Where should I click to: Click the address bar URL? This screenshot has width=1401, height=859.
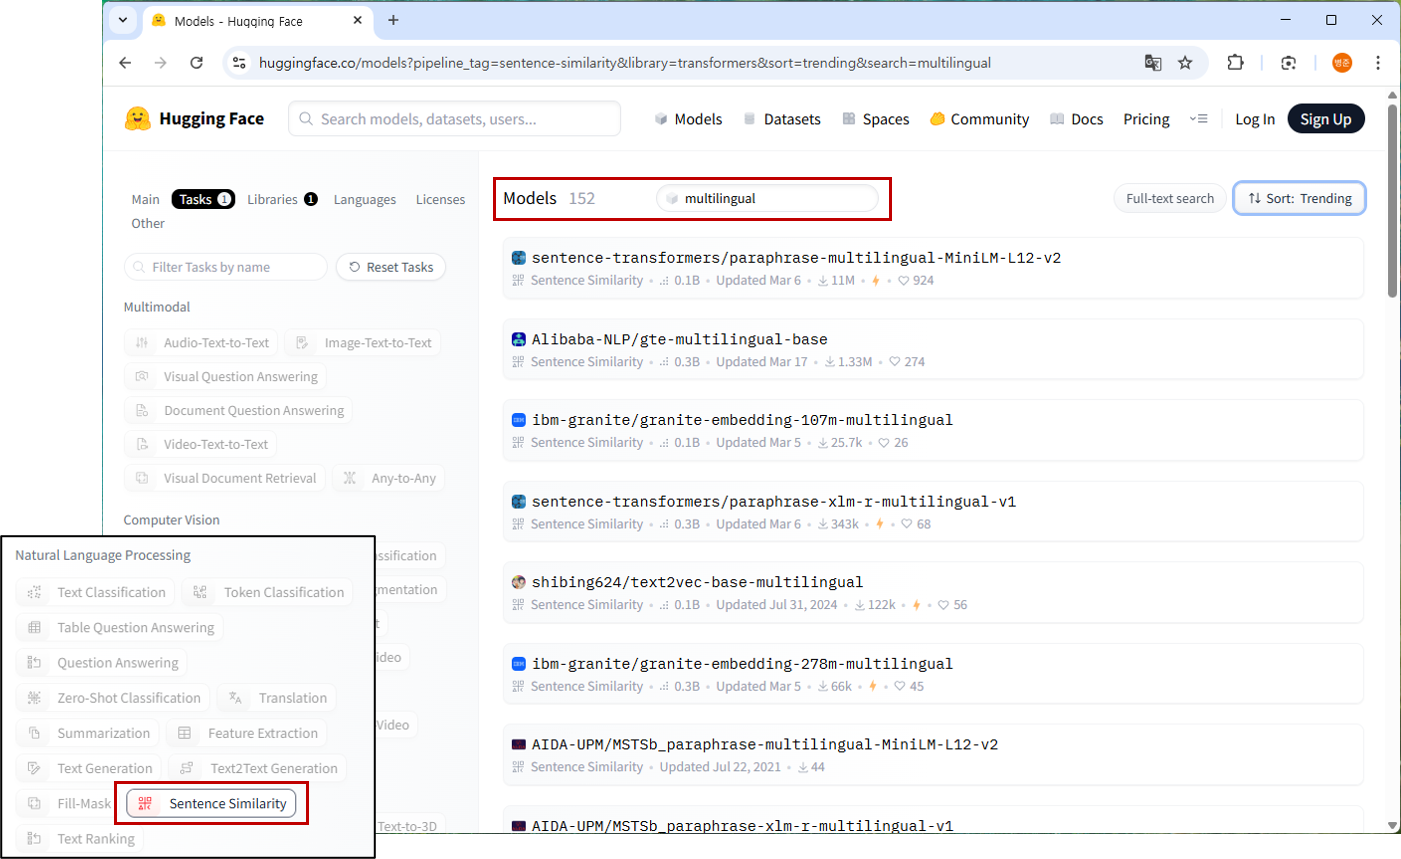click(625, 63)
